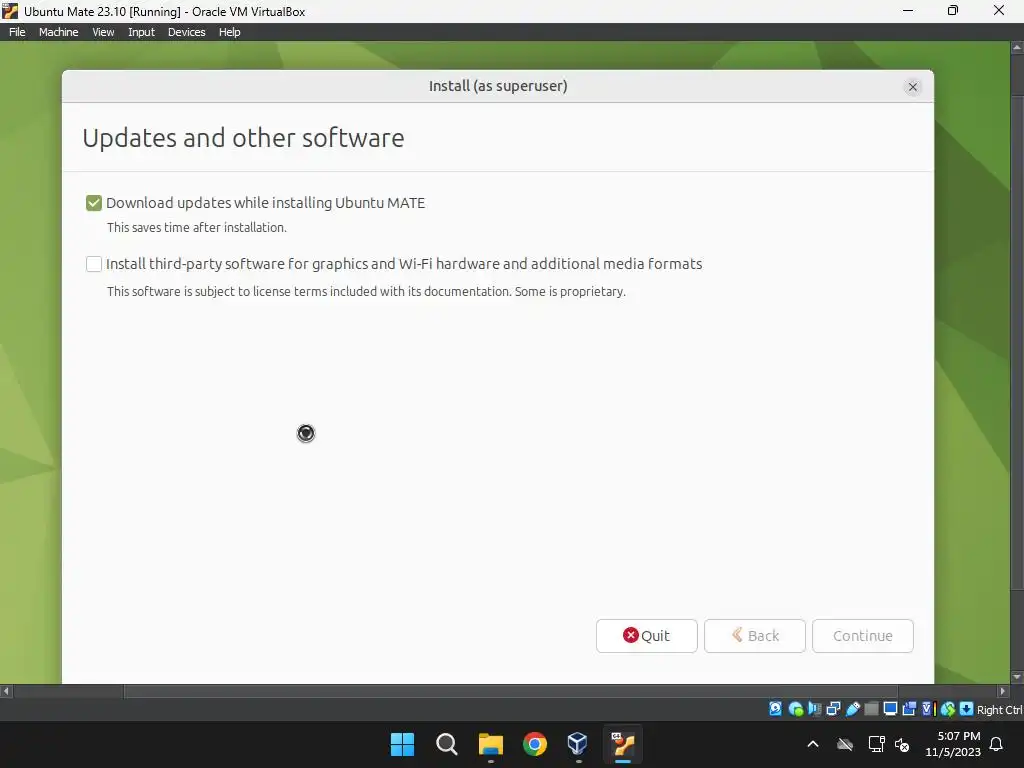
Task: Open the Machine menu
Action: [58, 32]
